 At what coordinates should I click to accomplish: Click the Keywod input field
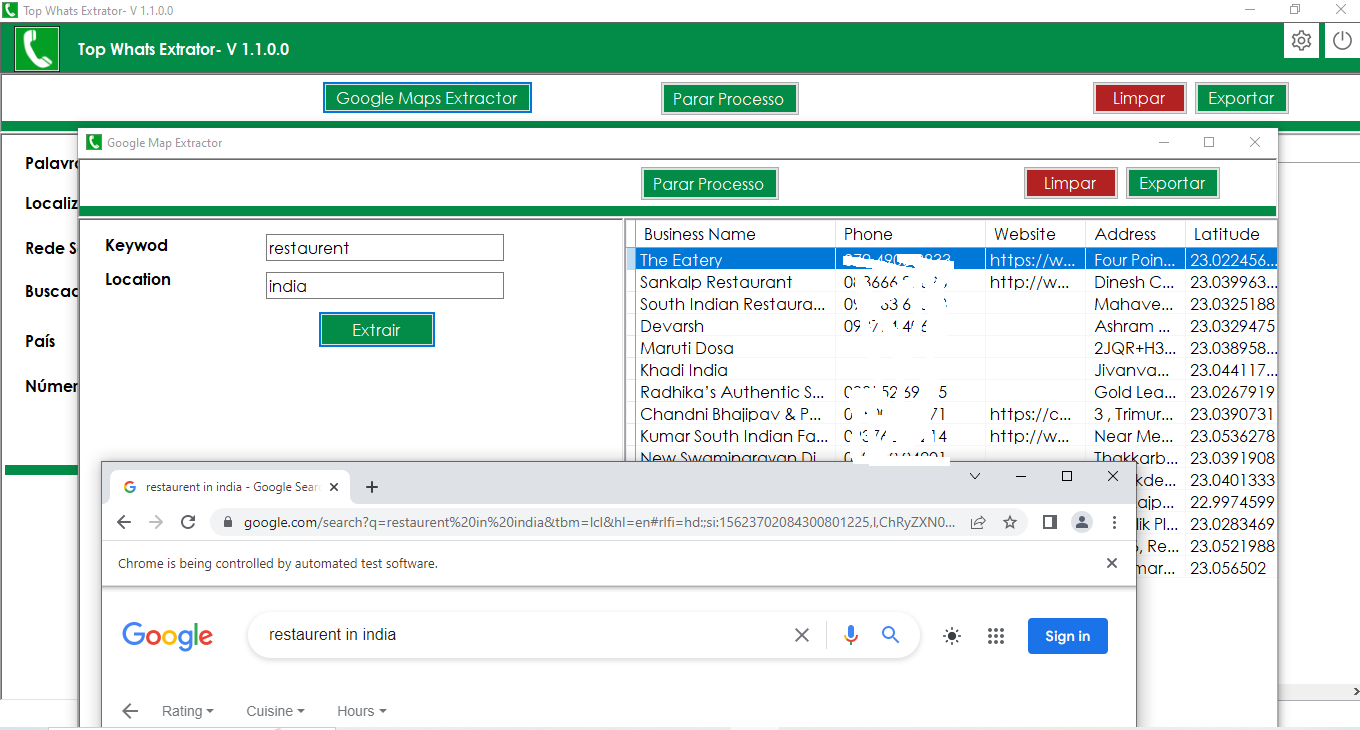[385, 248]
